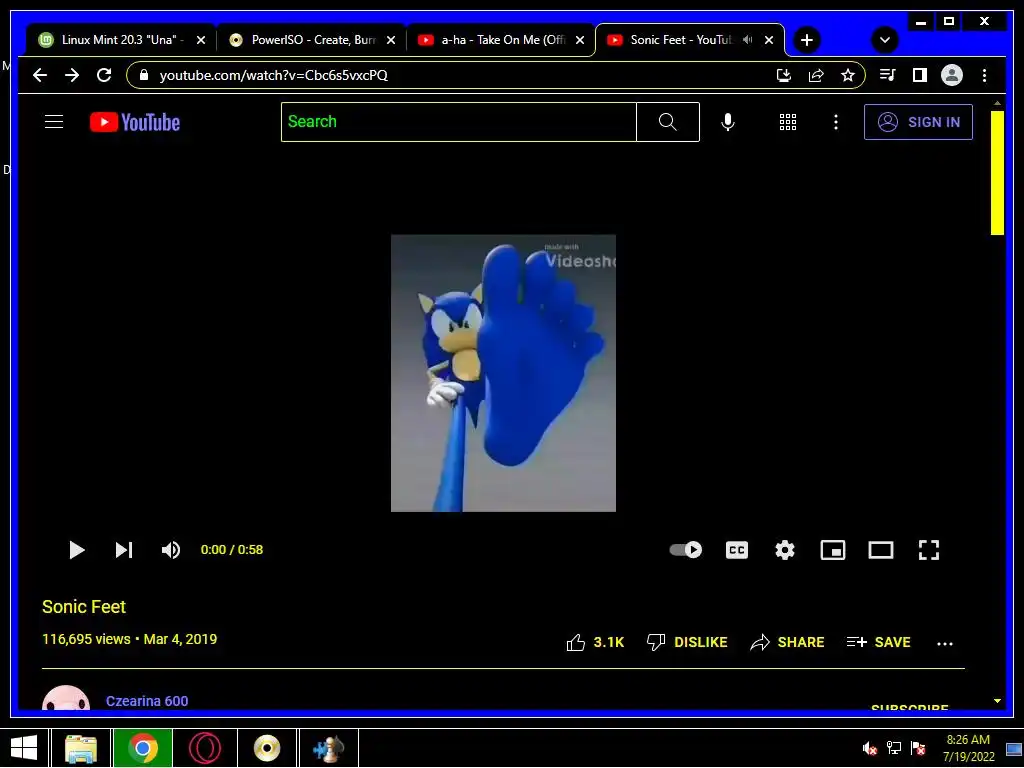
Task: Click the search magnifier button
Action: (x=667, y=122)
